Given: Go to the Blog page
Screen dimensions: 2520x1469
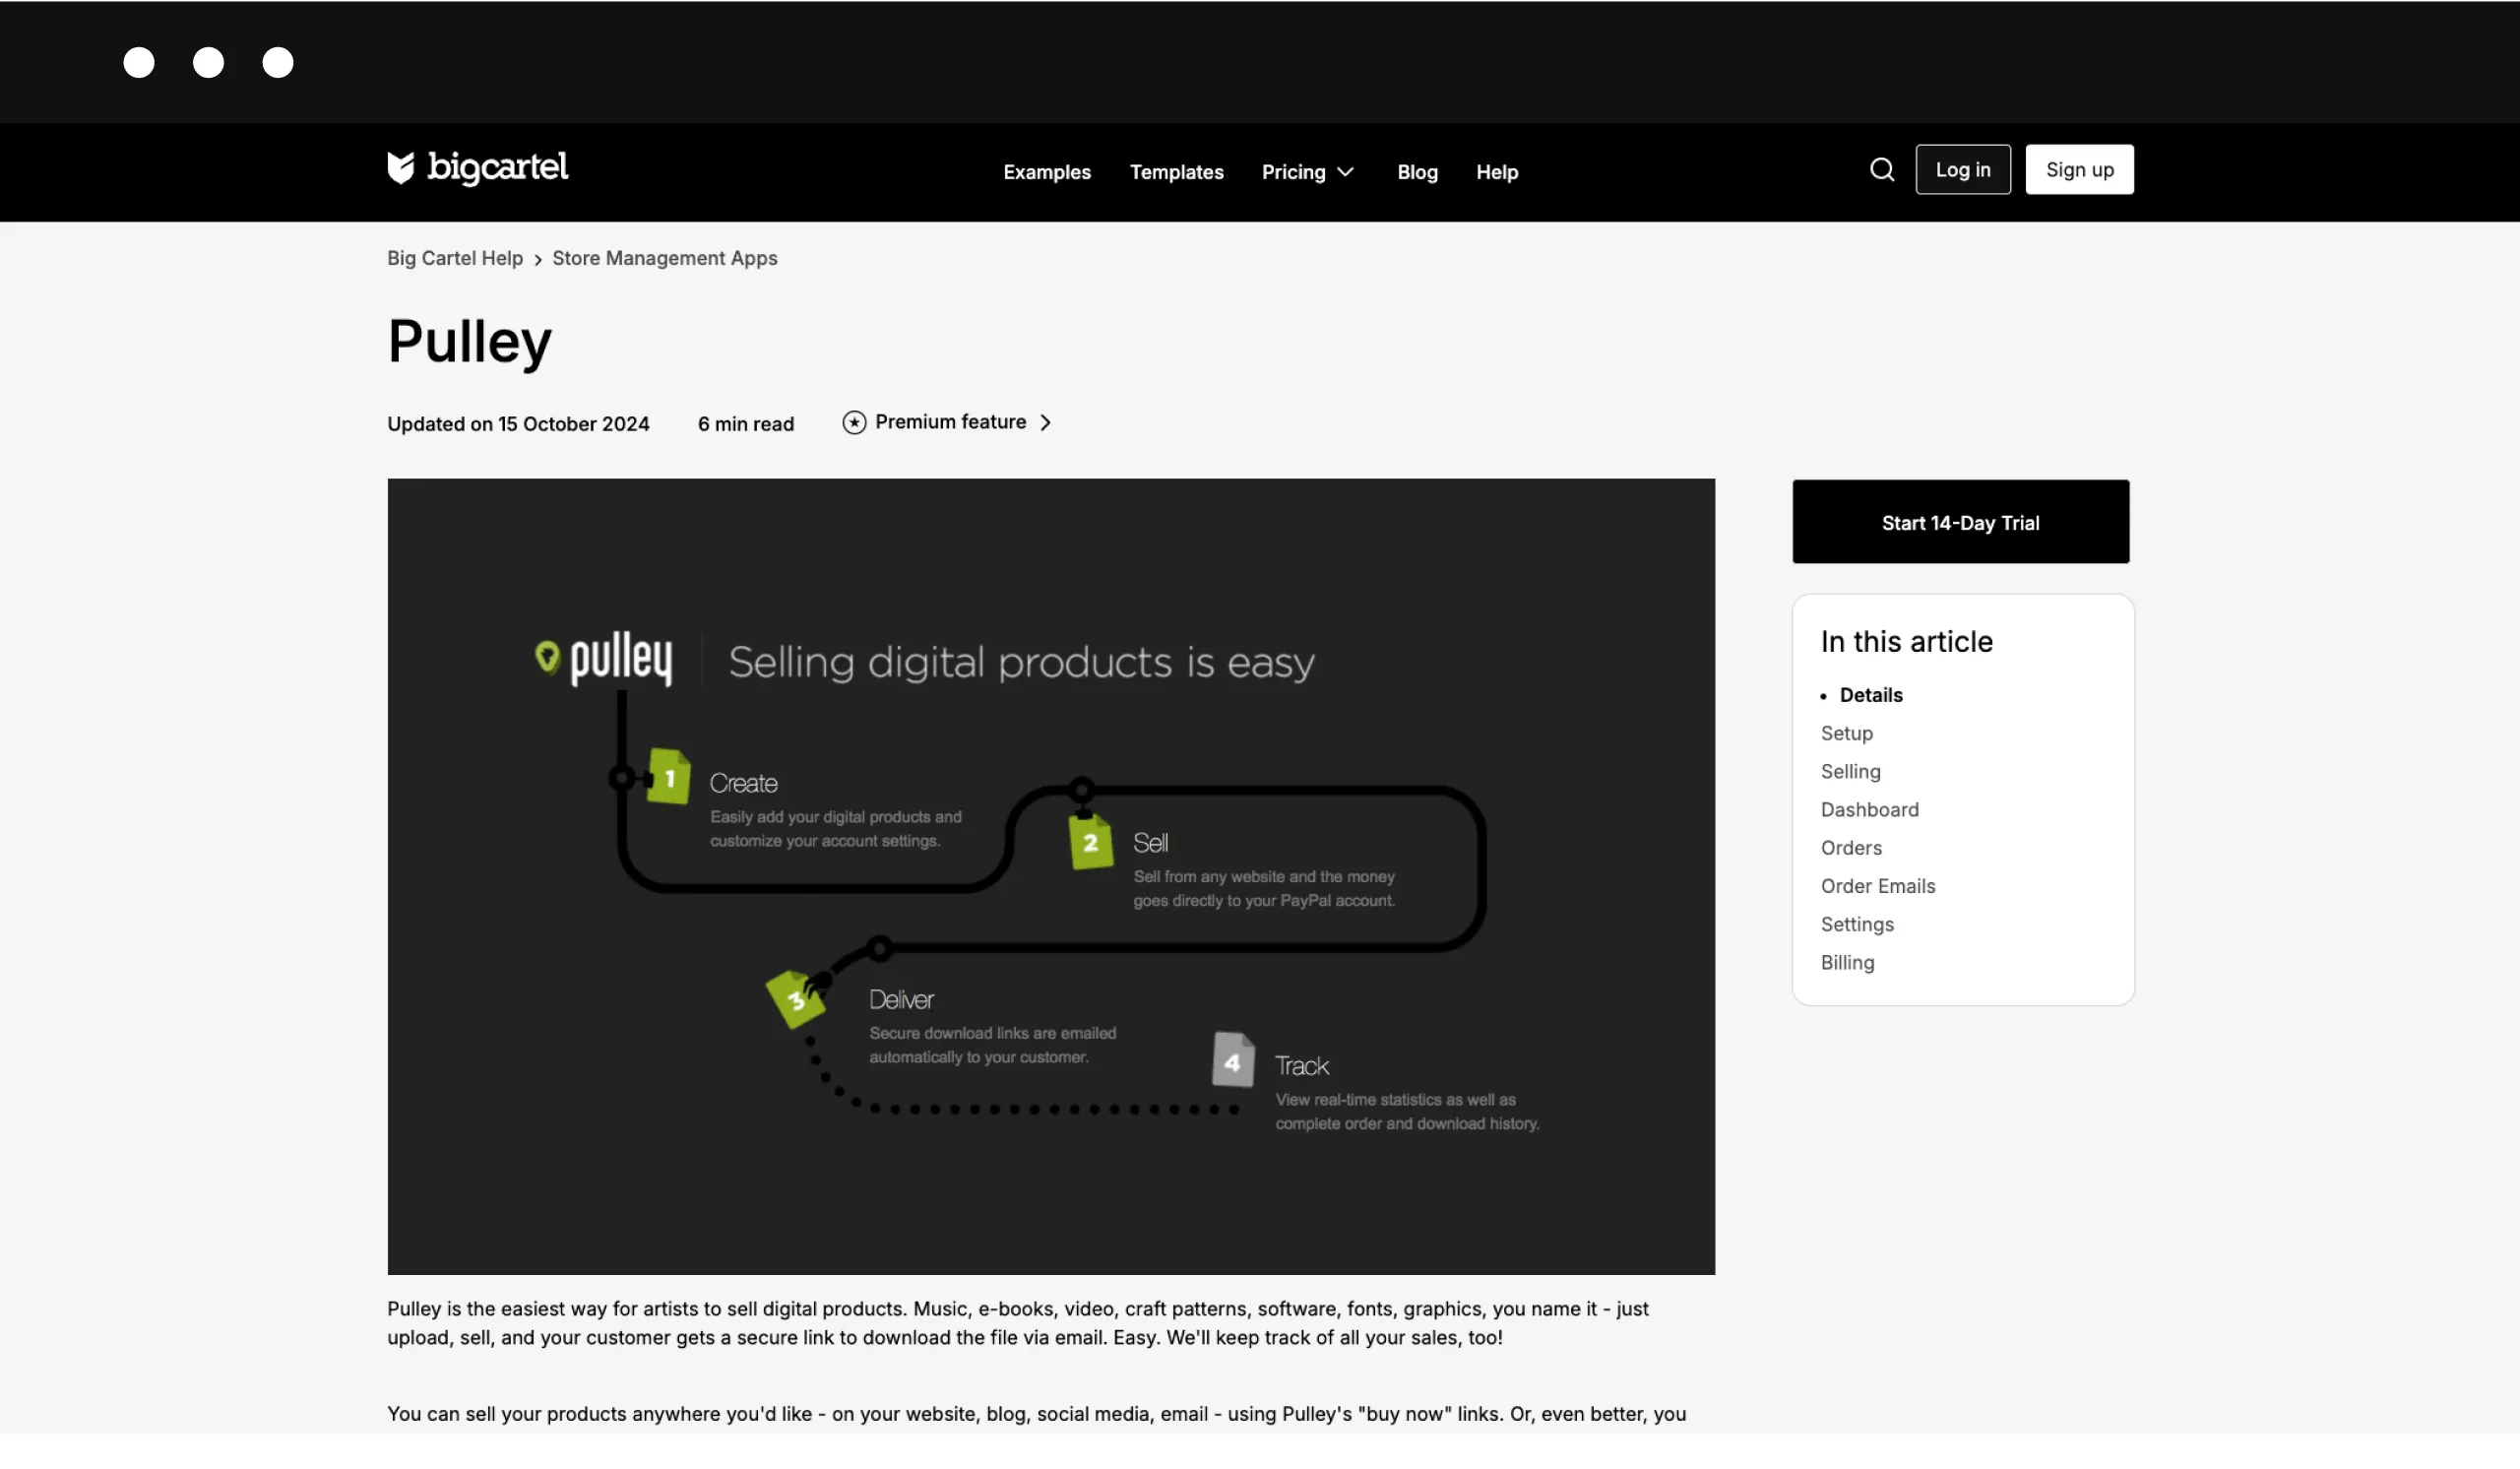Looking at the screenshot, I should 1416,172.
